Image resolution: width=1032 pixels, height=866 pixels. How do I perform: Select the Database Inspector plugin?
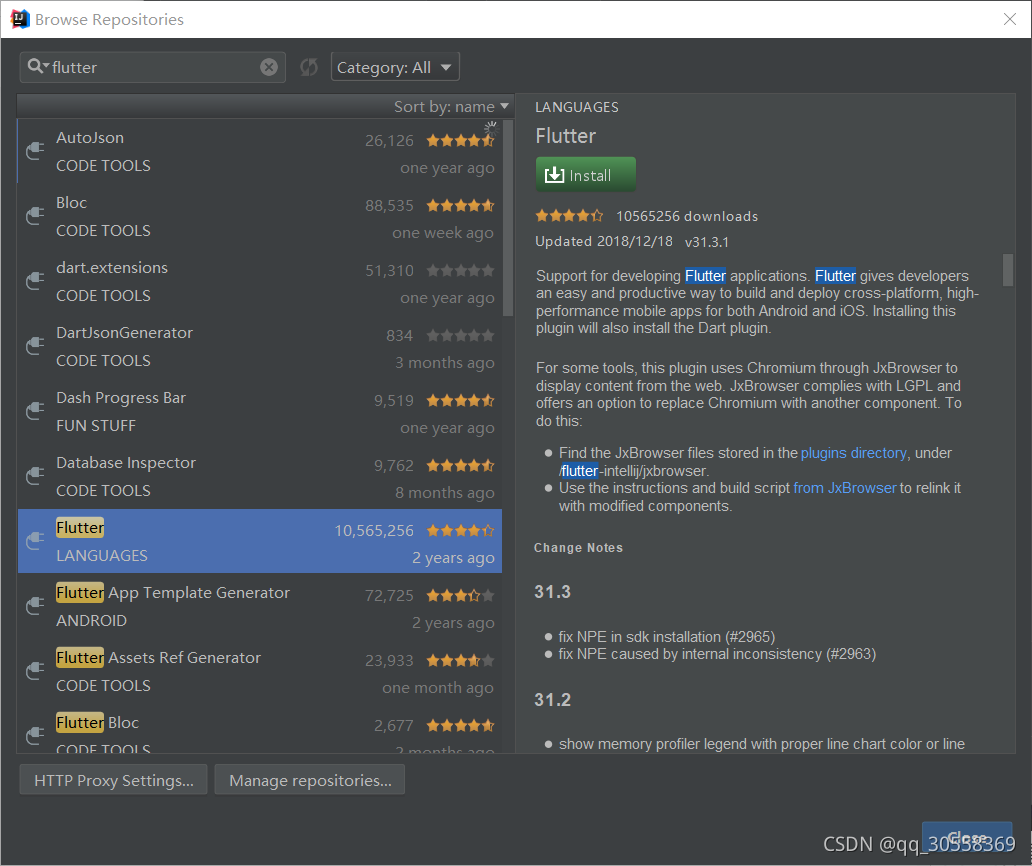click(260, 476)
